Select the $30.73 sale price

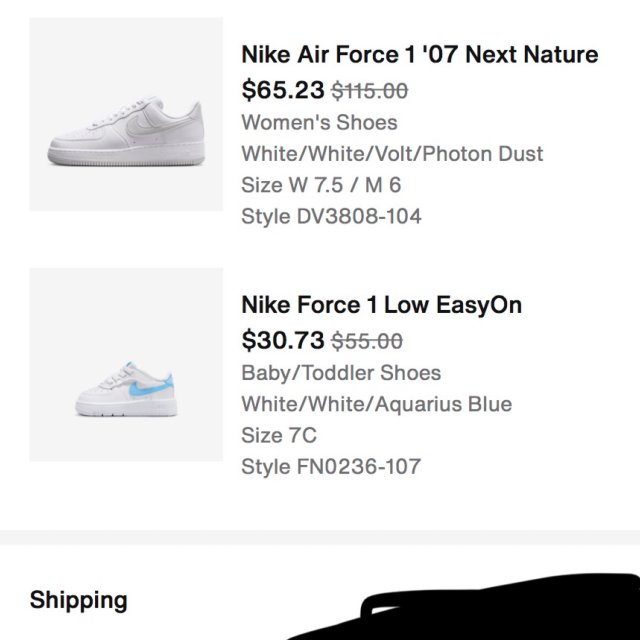(x=283, y=340)
